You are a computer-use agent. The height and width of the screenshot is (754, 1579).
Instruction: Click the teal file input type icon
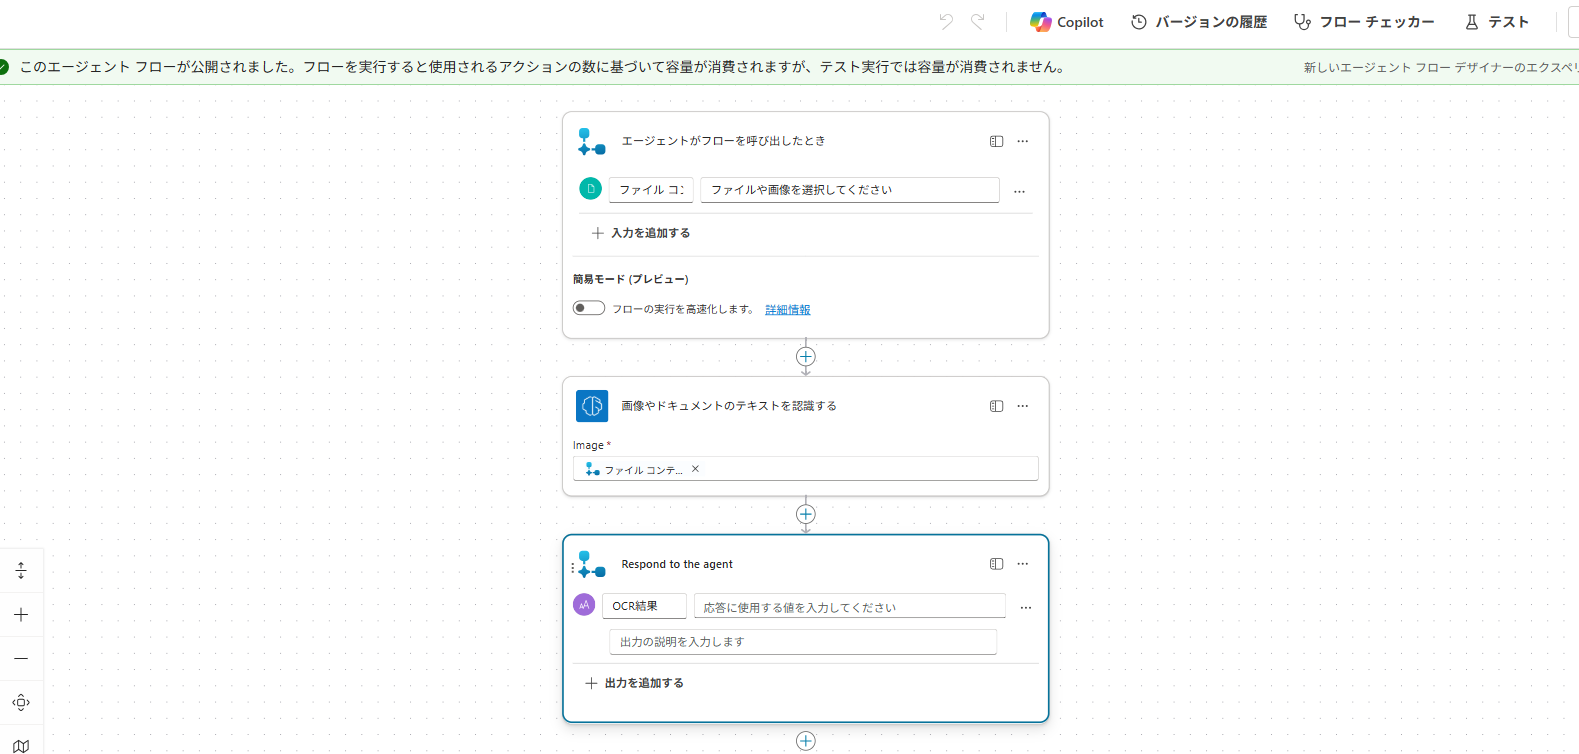pyautogui.click(x=591, y=188)
